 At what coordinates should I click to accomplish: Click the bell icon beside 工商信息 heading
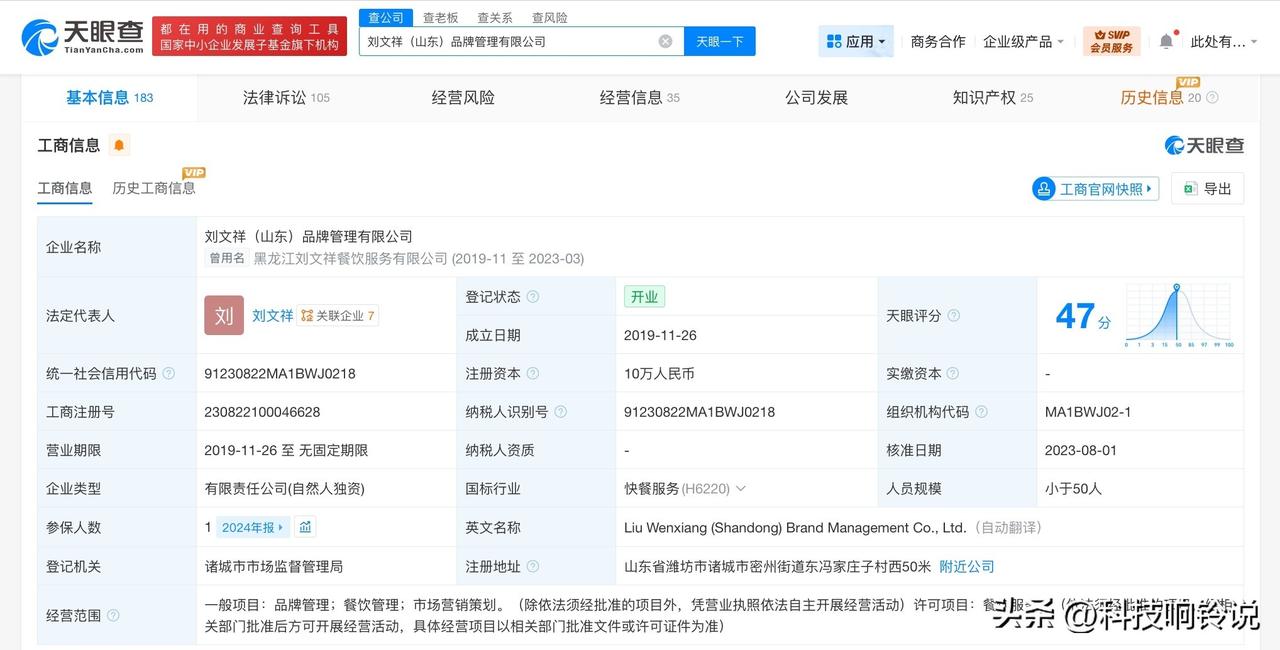(x=119, y=145)
